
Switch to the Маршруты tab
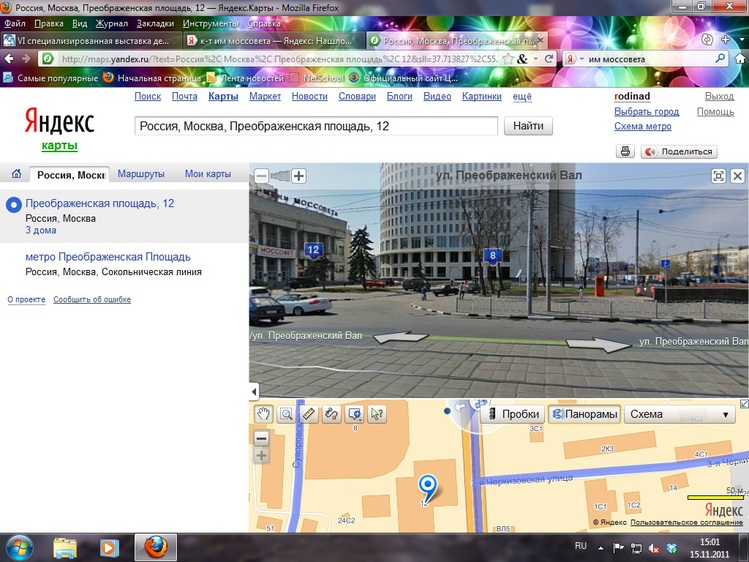click(x=141, y=174)
